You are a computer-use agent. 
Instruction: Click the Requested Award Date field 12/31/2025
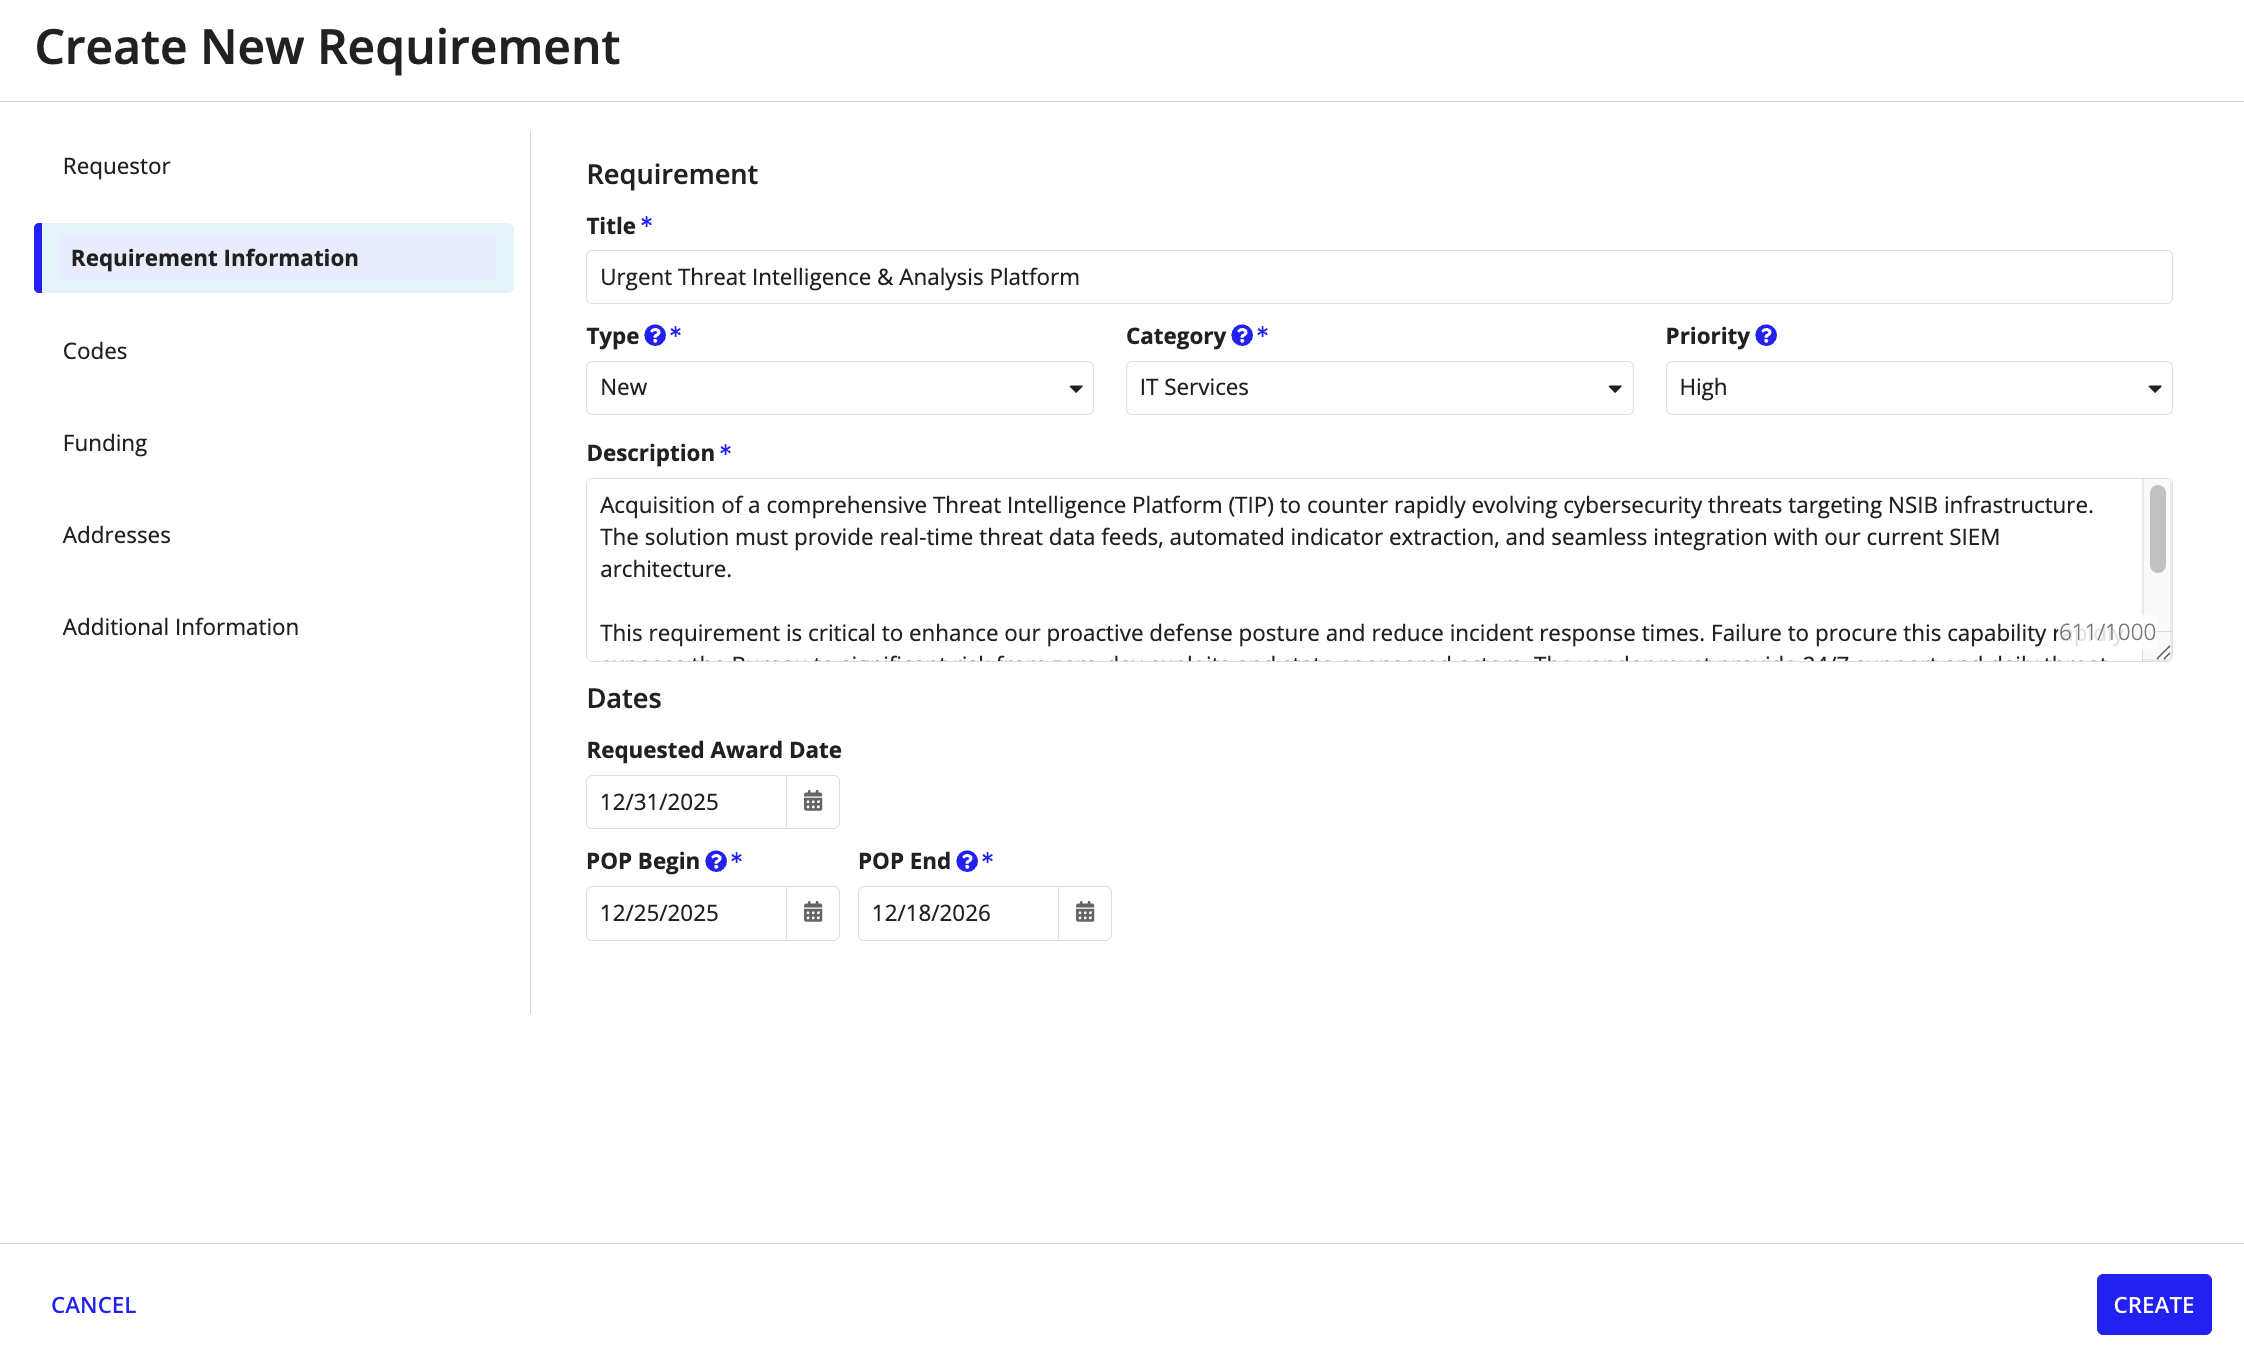[687, 802]
